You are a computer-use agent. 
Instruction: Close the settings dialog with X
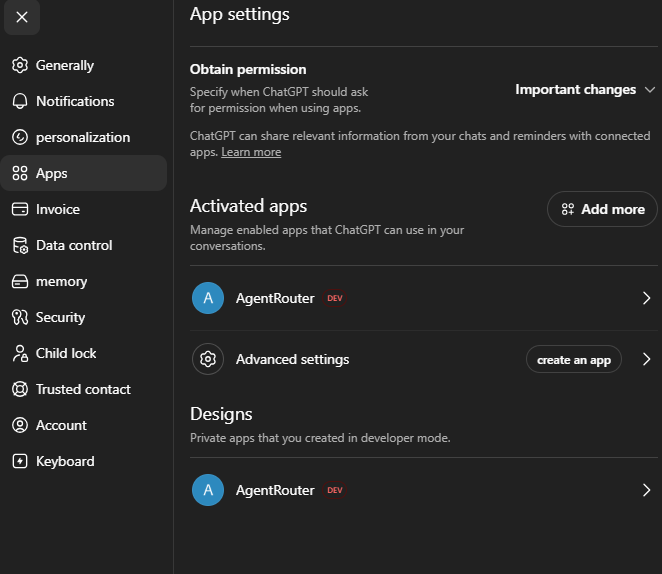click(x=22, y=17)
